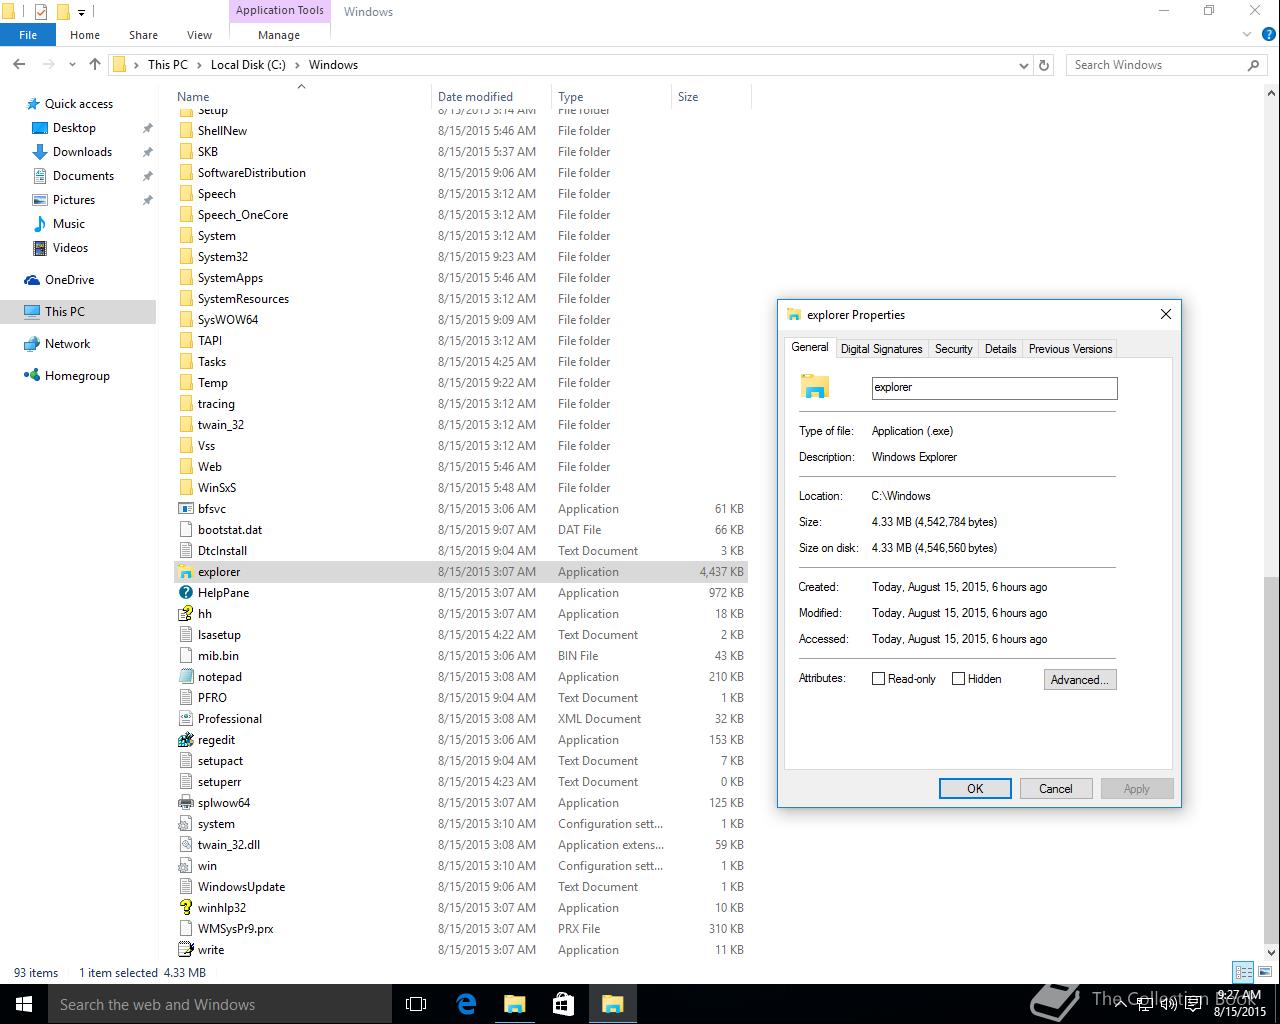Click the notepad application icon

[x=185, y=677]
